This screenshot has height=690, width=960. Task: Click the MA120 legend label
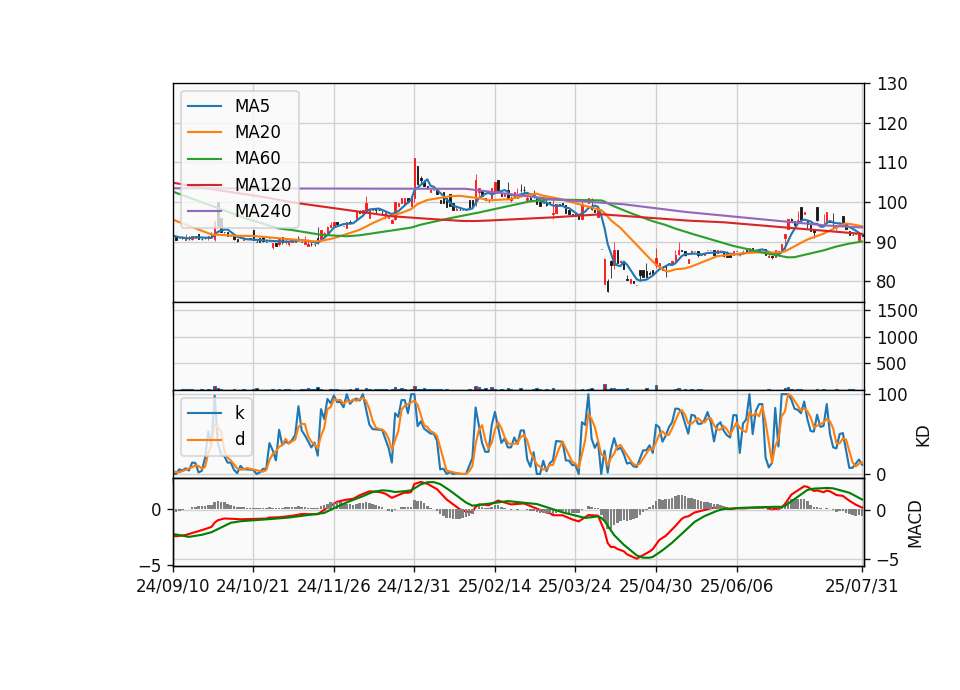pyautogui.click(x=263, y=185)
